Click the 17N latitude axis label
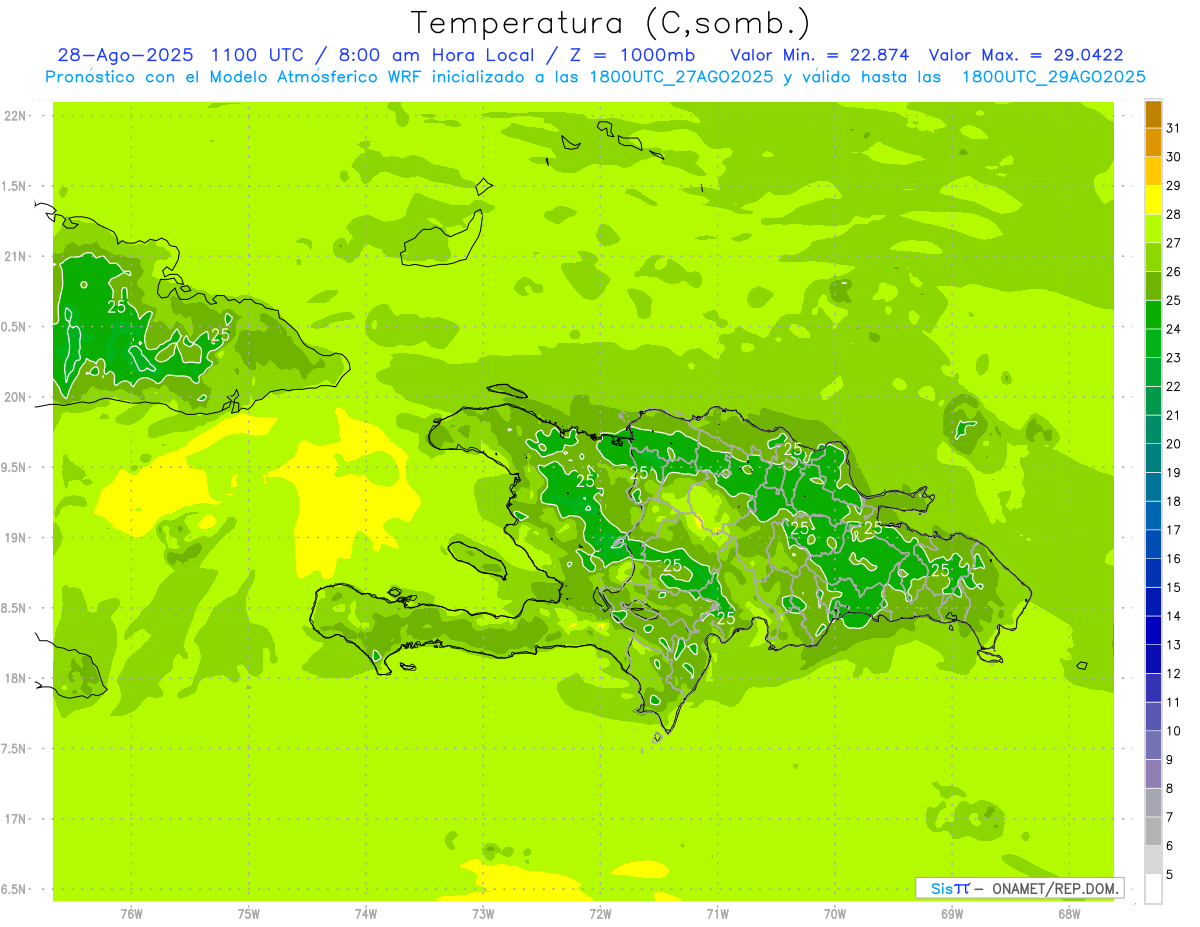1200x927 pixels. (14, 819)
